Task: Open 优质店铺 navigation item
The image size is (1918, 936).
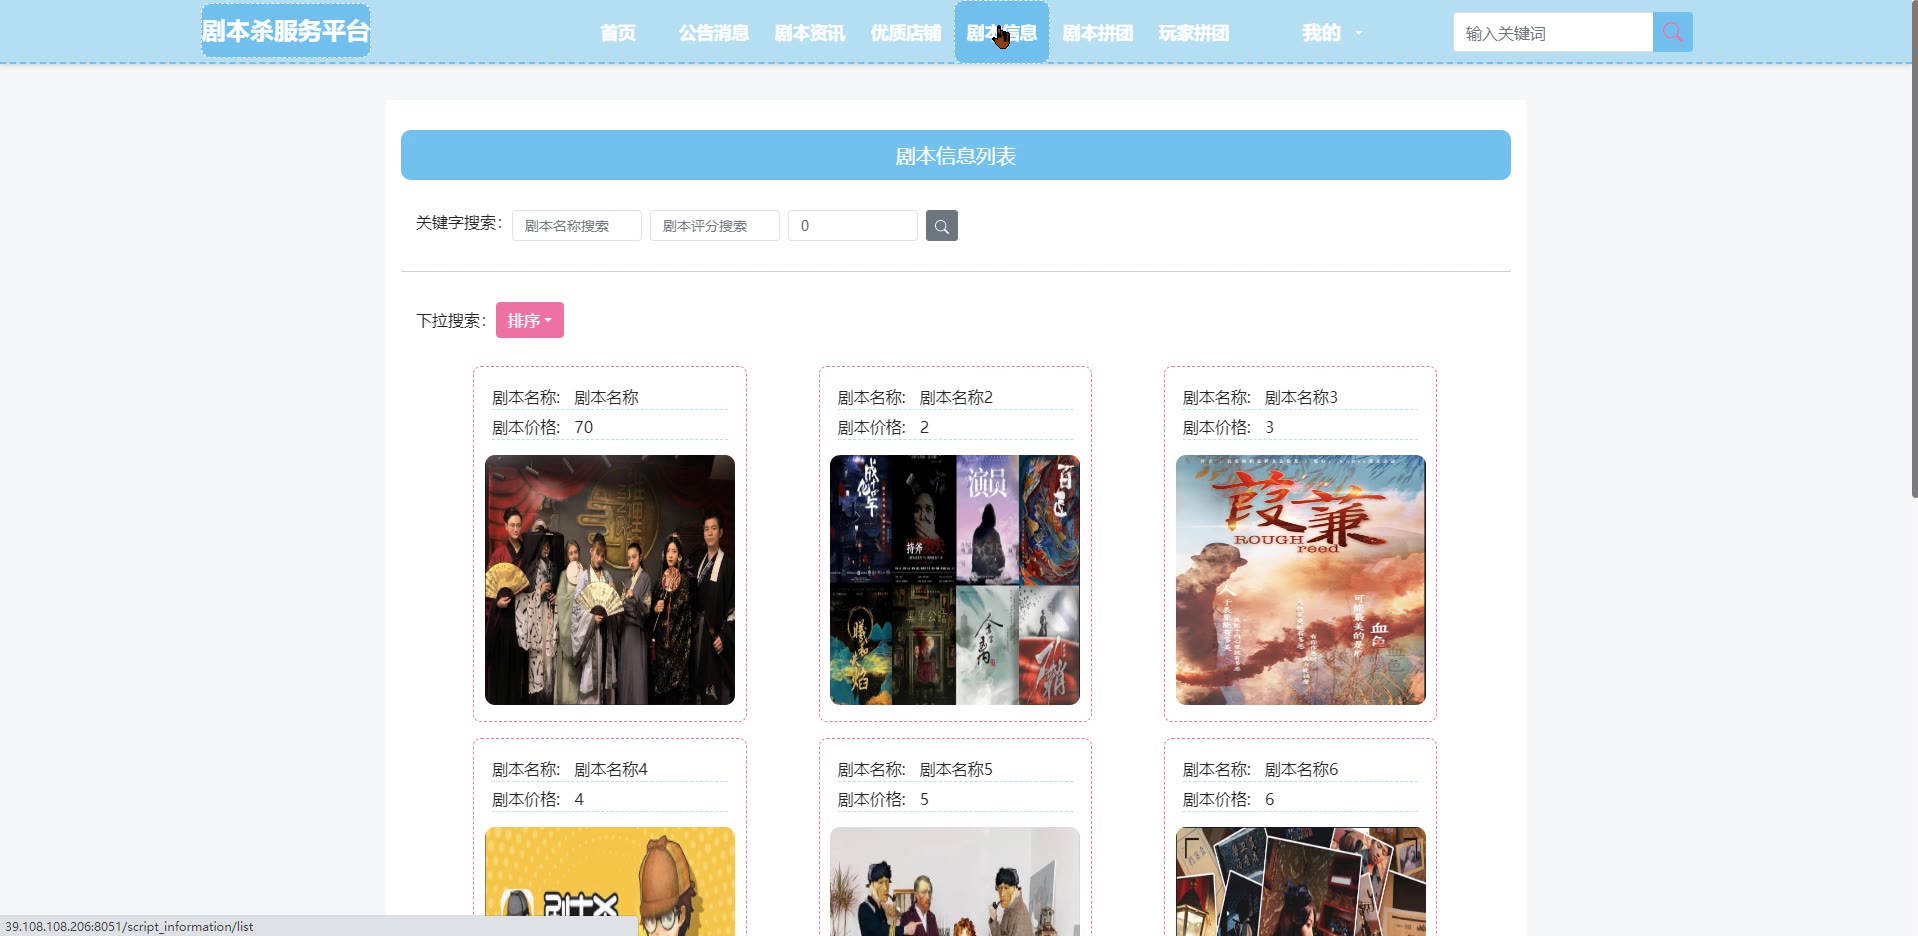Action: tap(906, 33)
